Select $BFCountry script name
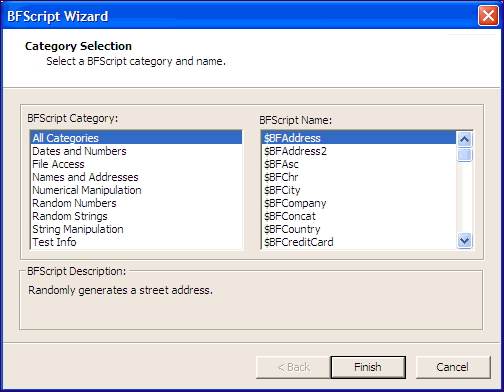 coord(359,229)
